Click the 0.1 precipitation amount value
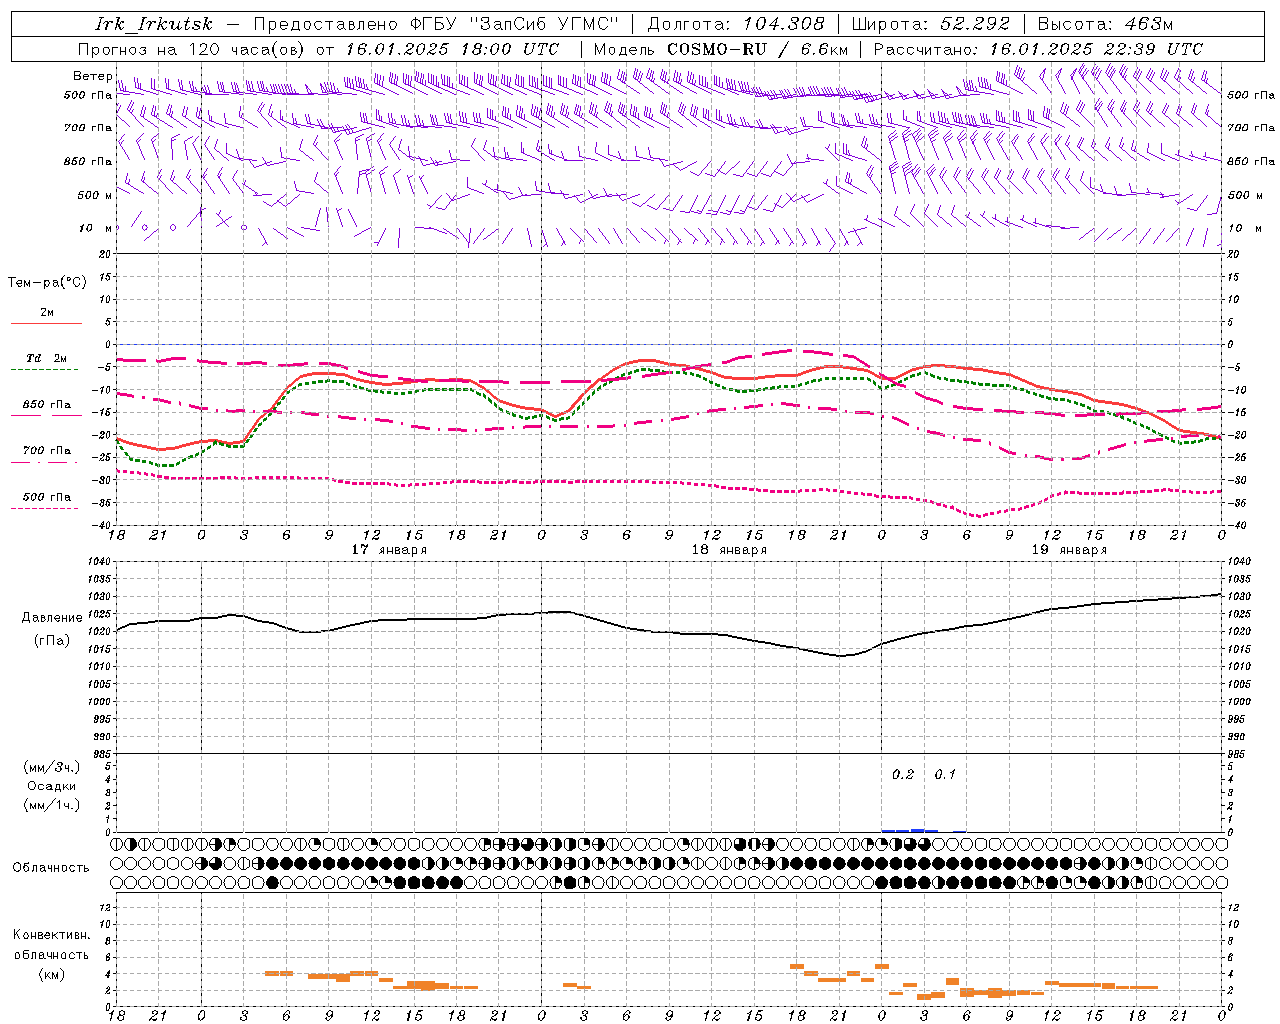 (945, 774)
